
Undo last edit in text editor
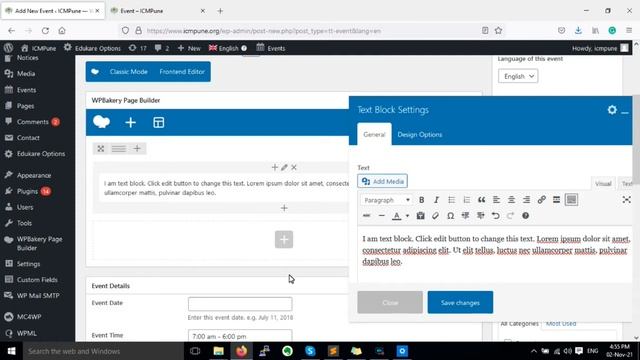pyautogui.click(x=496, y=216)
